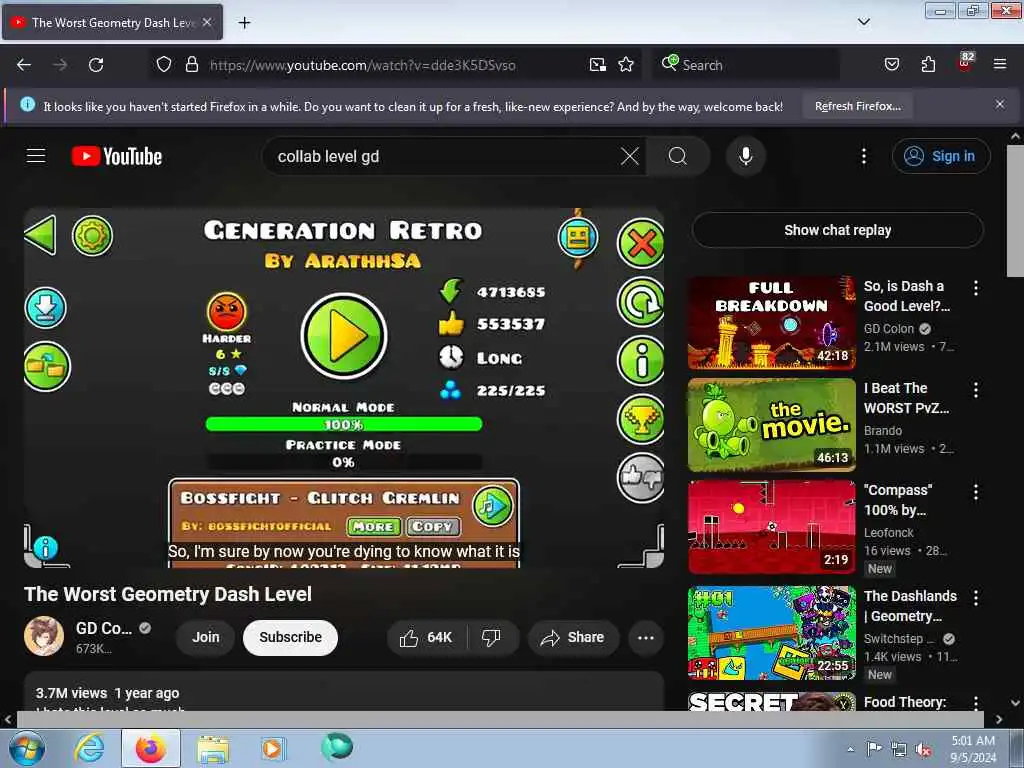This screenshot has width=1024, height=768.
Task: Click the Join button
Action: click(x=206, y=637)
